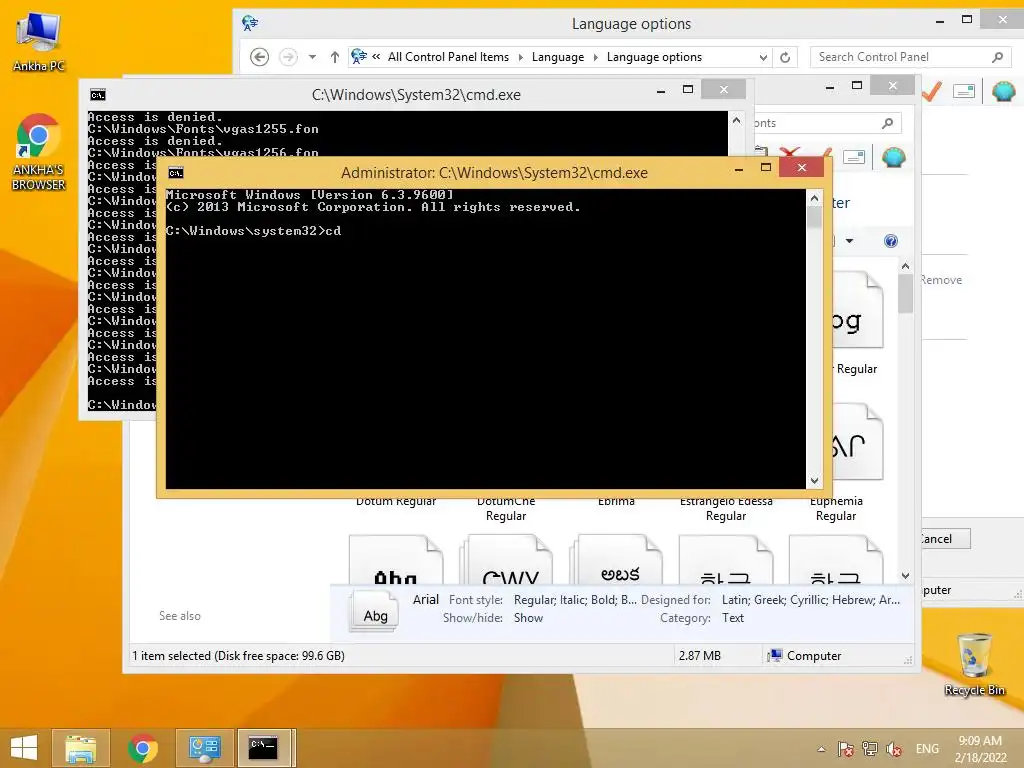Open Ankha PC desktop icon
Viewport: 1024px width, 768px height.
coord(39,42)
